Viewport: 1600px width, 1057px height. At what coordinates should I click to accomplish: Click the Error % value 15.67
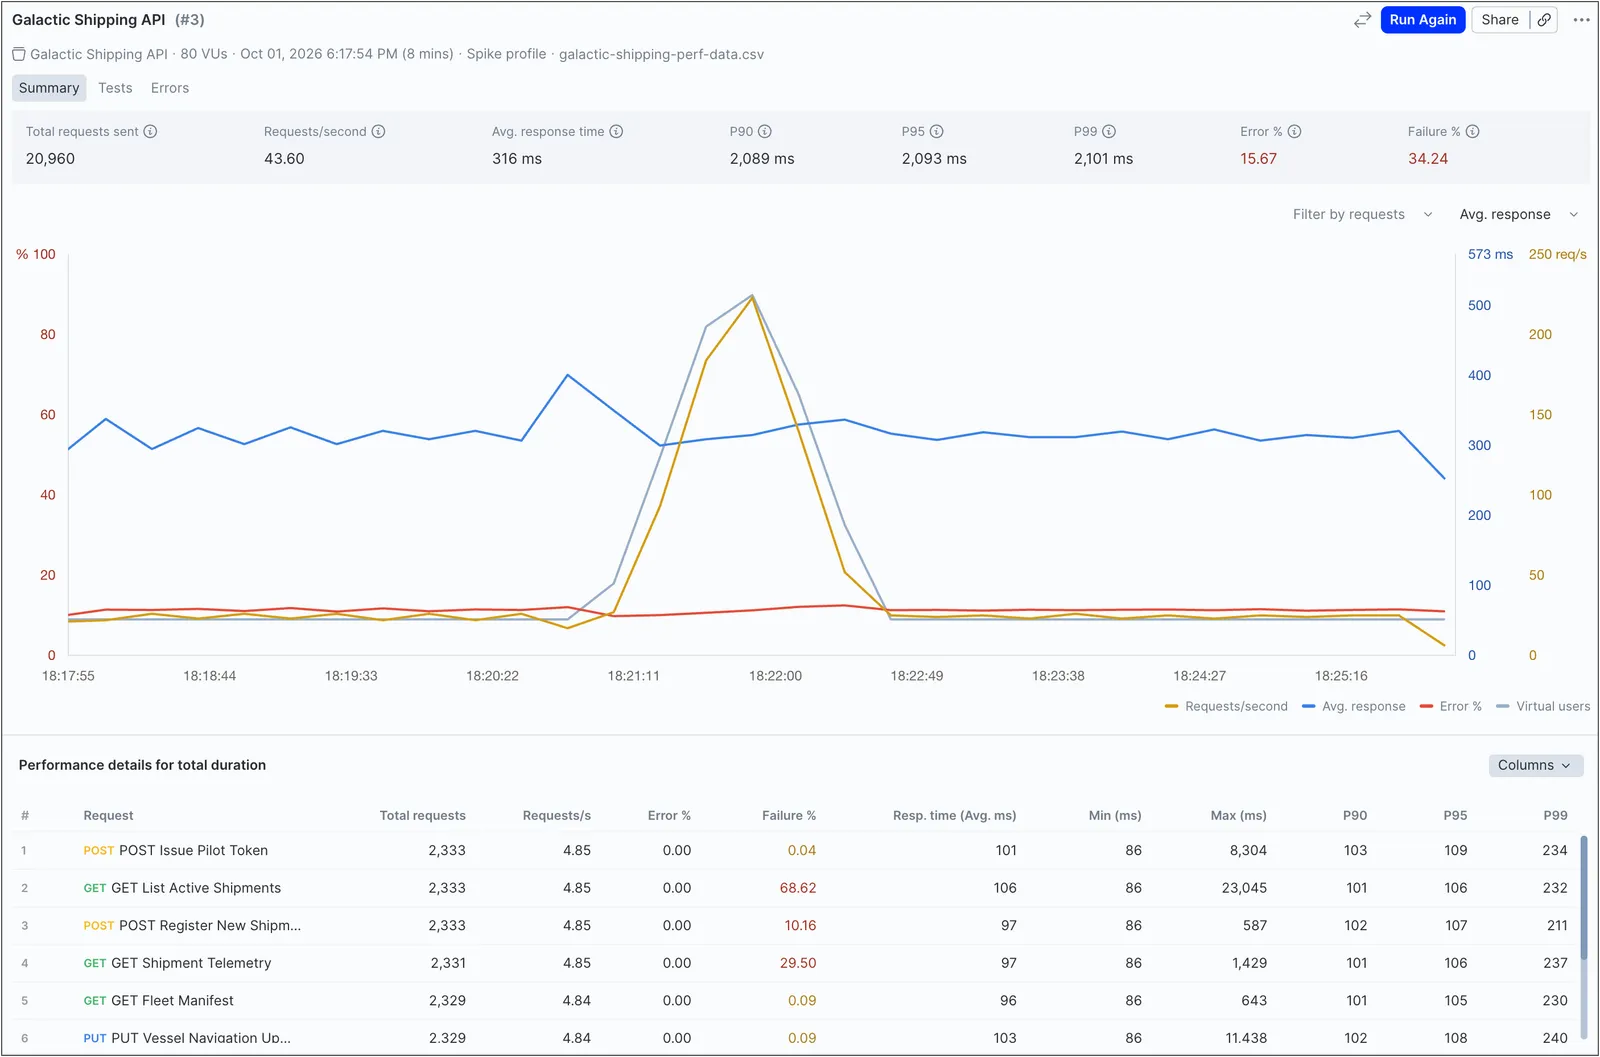tap(1258, 159)
